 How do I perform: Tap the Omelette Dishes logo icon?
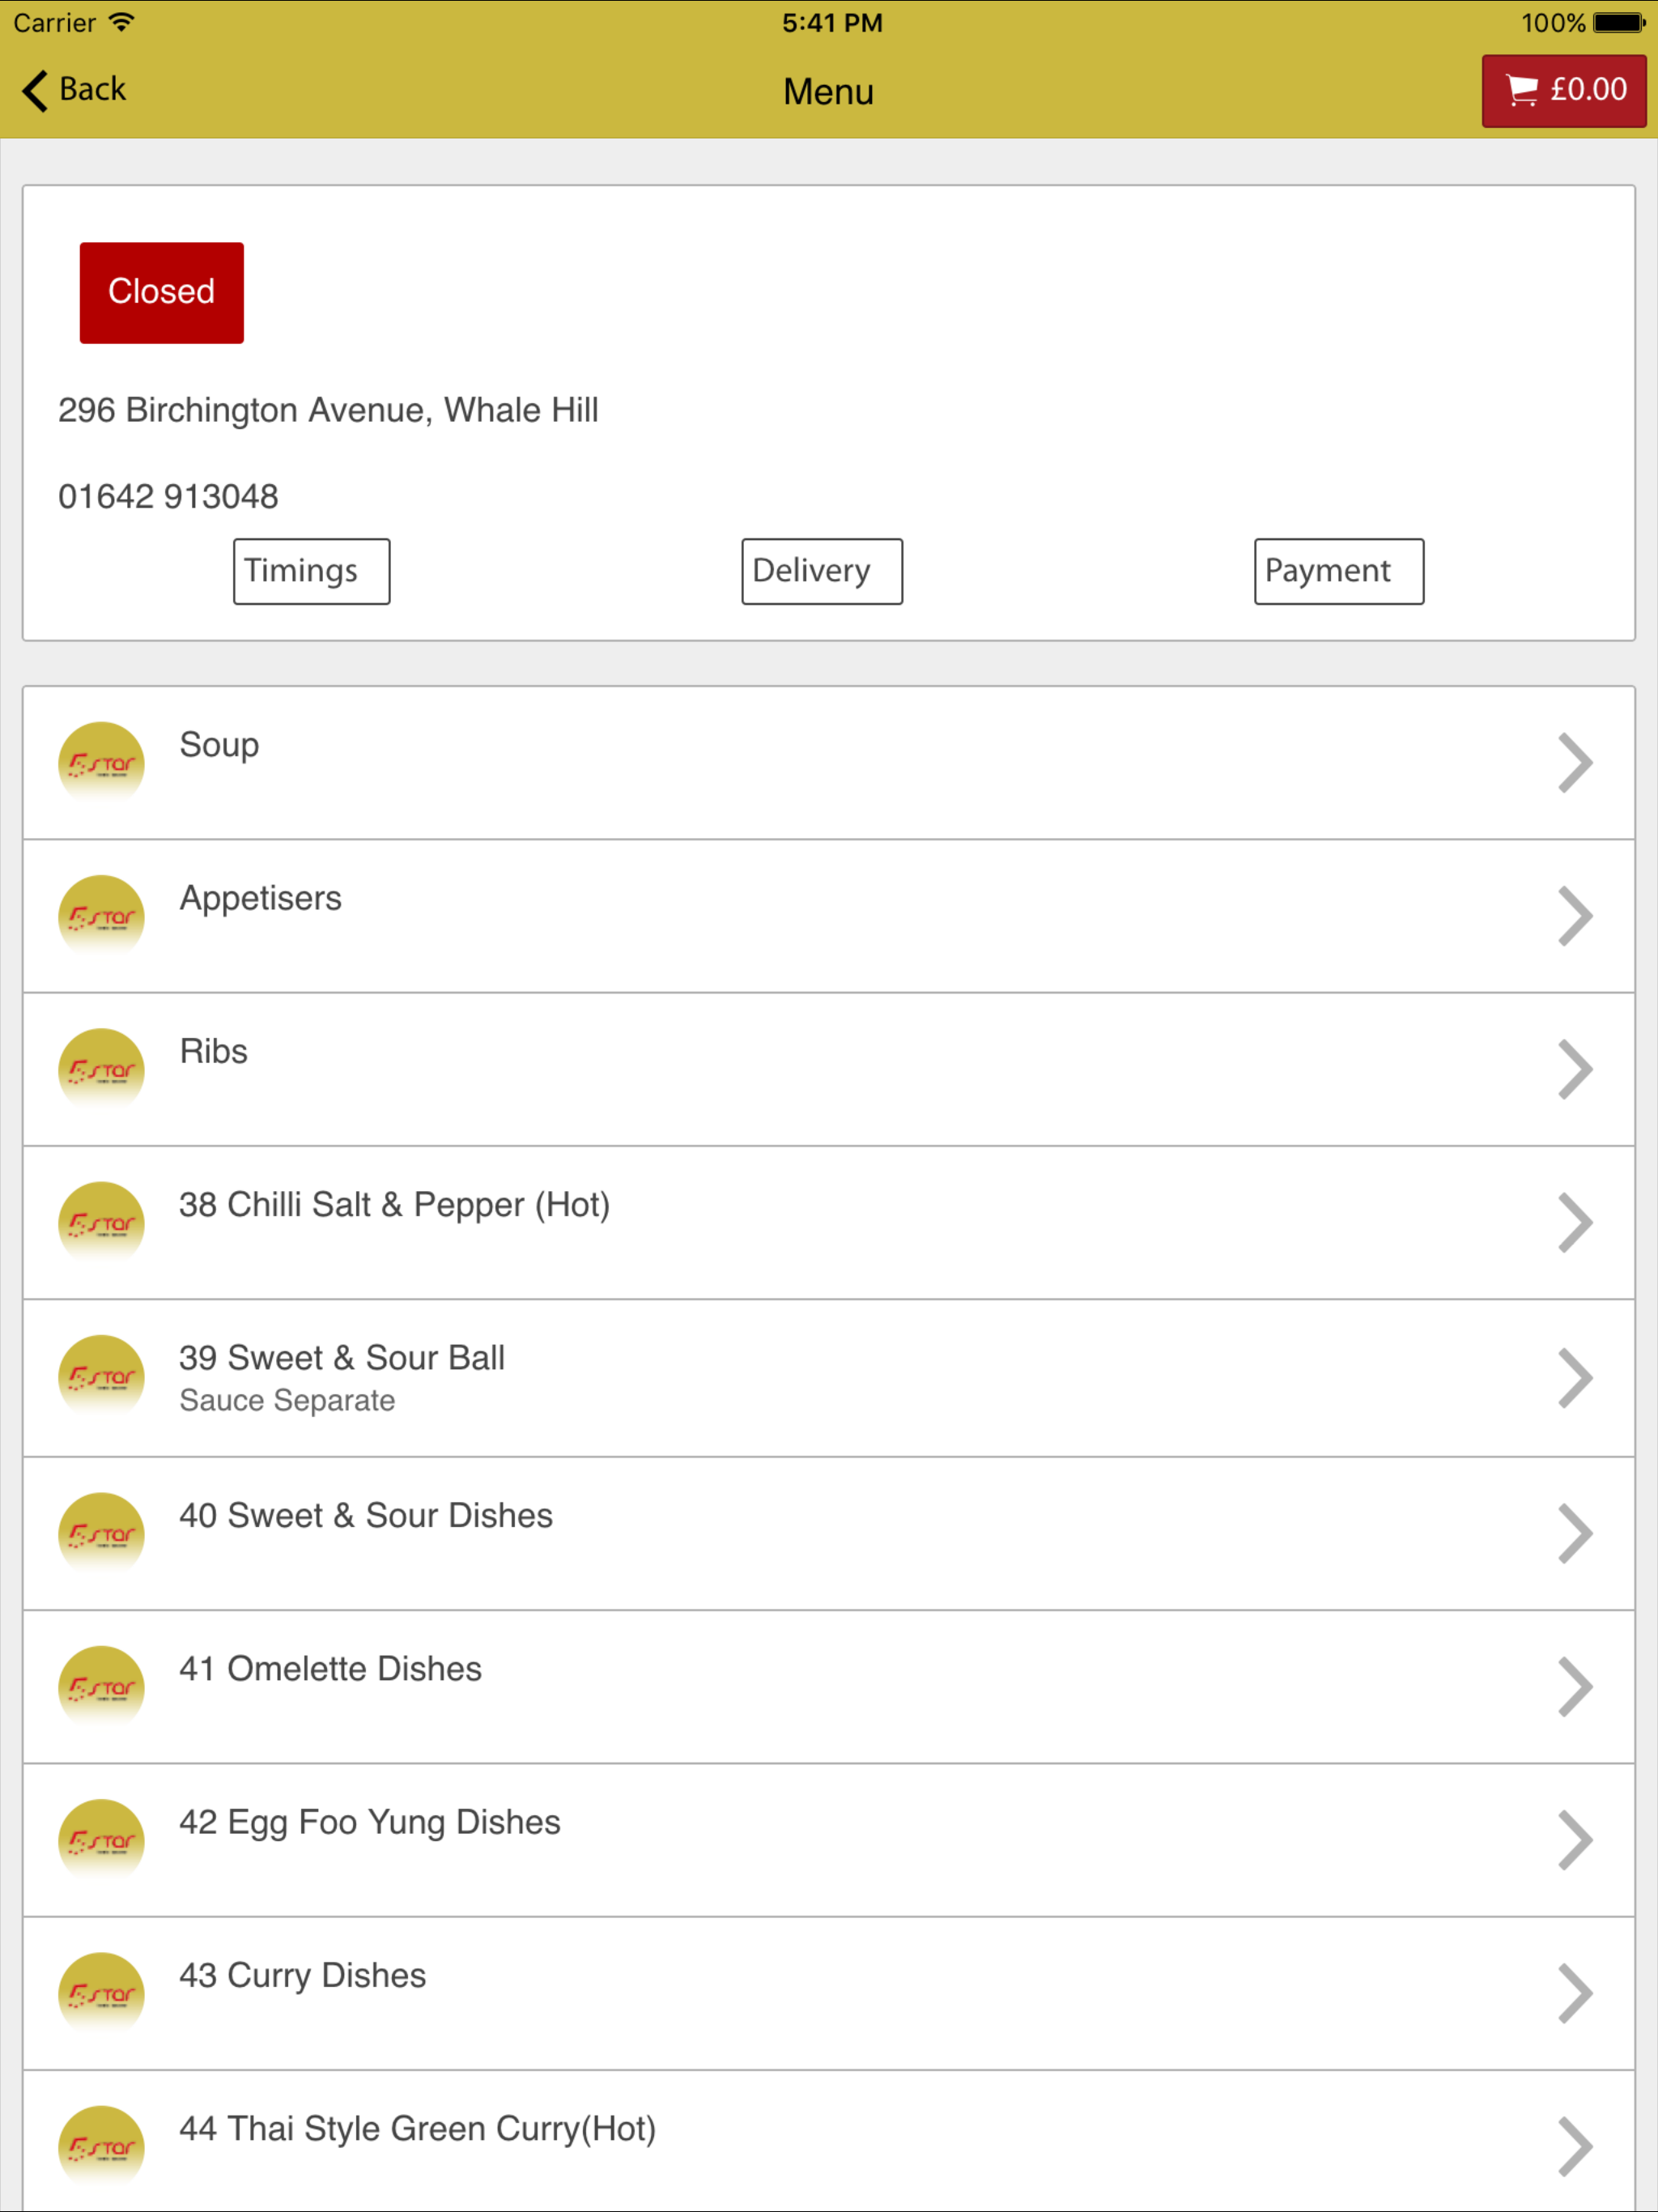[x=101, y=1687]
